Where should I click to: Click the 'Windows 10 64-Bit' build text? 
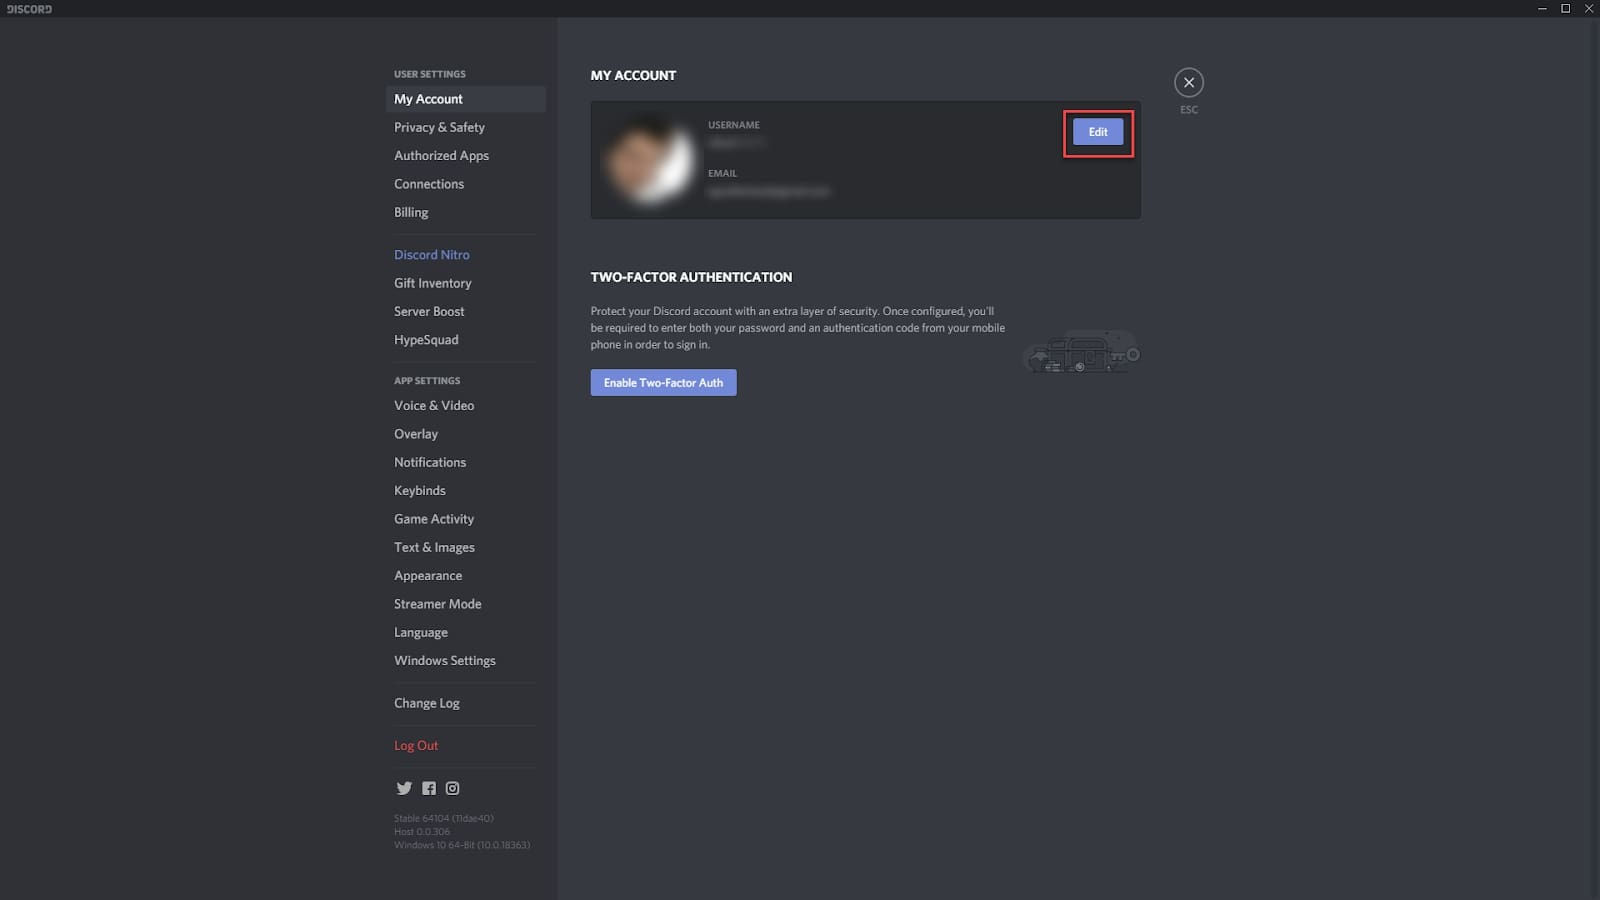point(462,845)
